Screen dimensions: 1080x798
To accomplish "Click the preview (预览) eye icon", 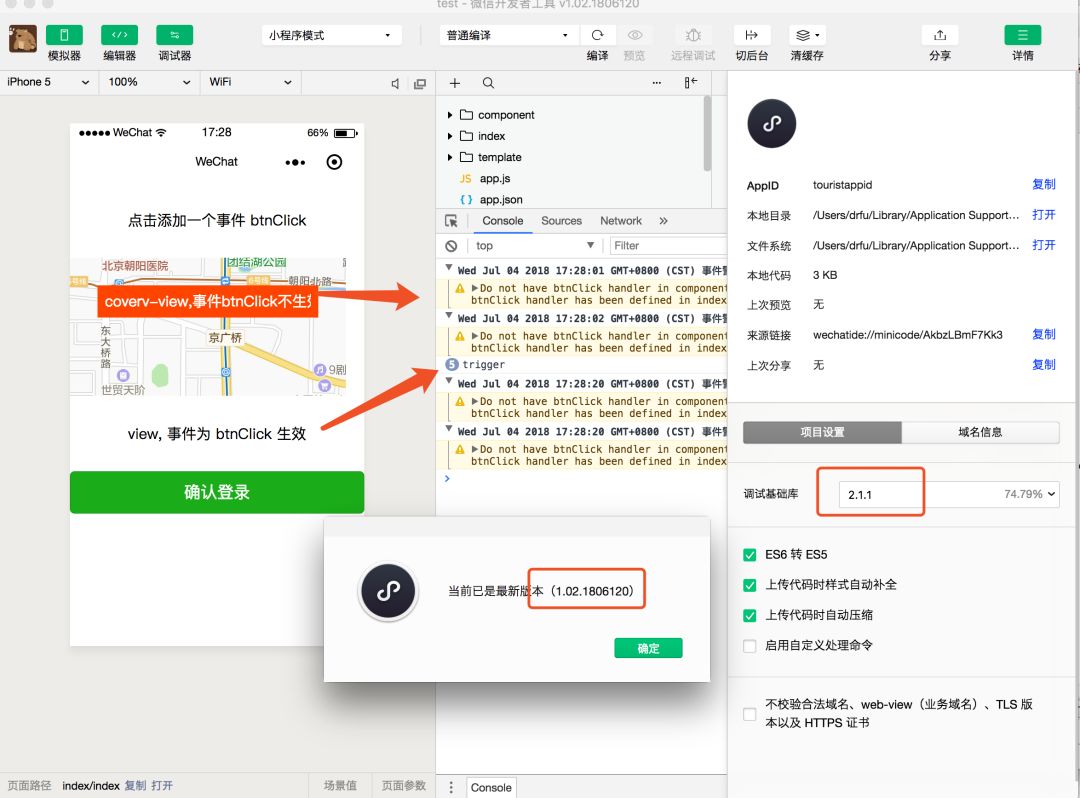I will coord(634,35).
